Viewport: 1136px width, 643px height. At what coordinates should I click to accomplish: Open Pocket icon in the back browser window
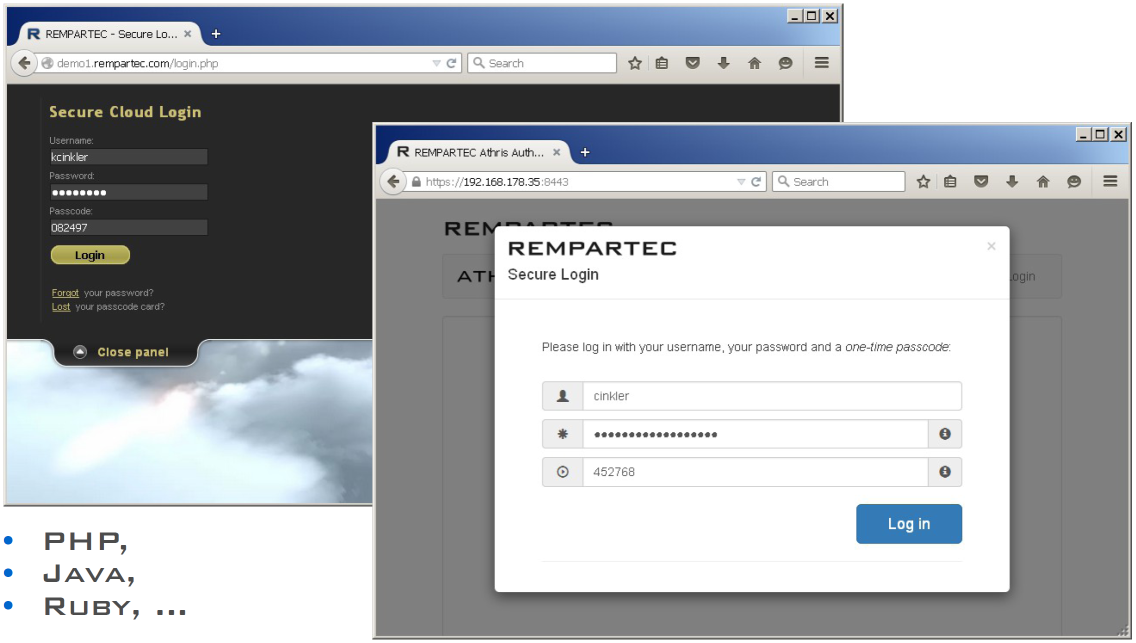click(693, 63)
